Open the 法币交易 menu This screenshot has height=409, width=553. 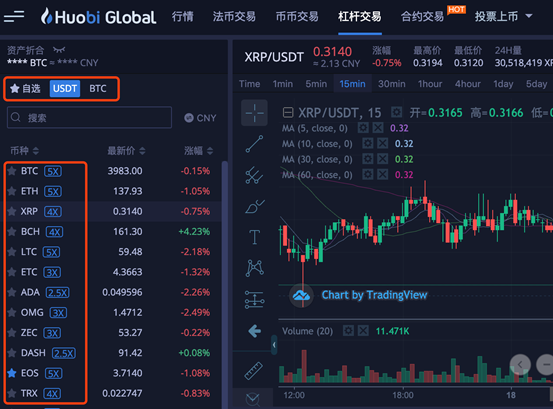pyautogui.click(x=234, y=16)
